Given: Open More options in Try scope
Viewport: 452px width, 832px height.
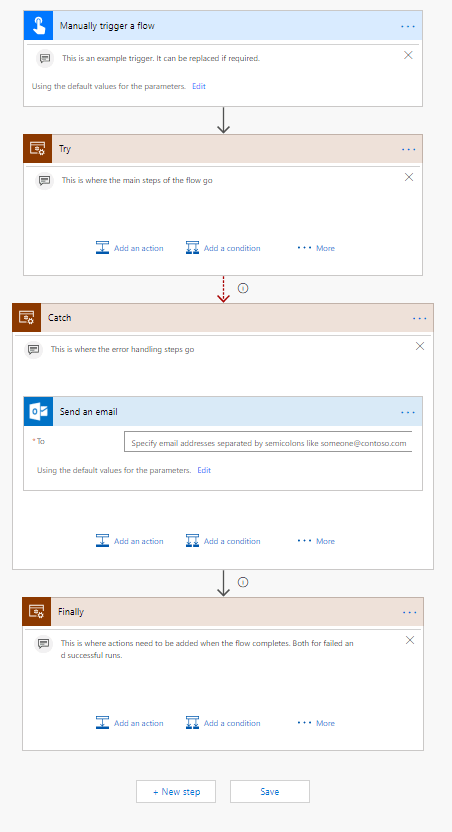Looking at the screenshot, I should (x=316, y=248).
